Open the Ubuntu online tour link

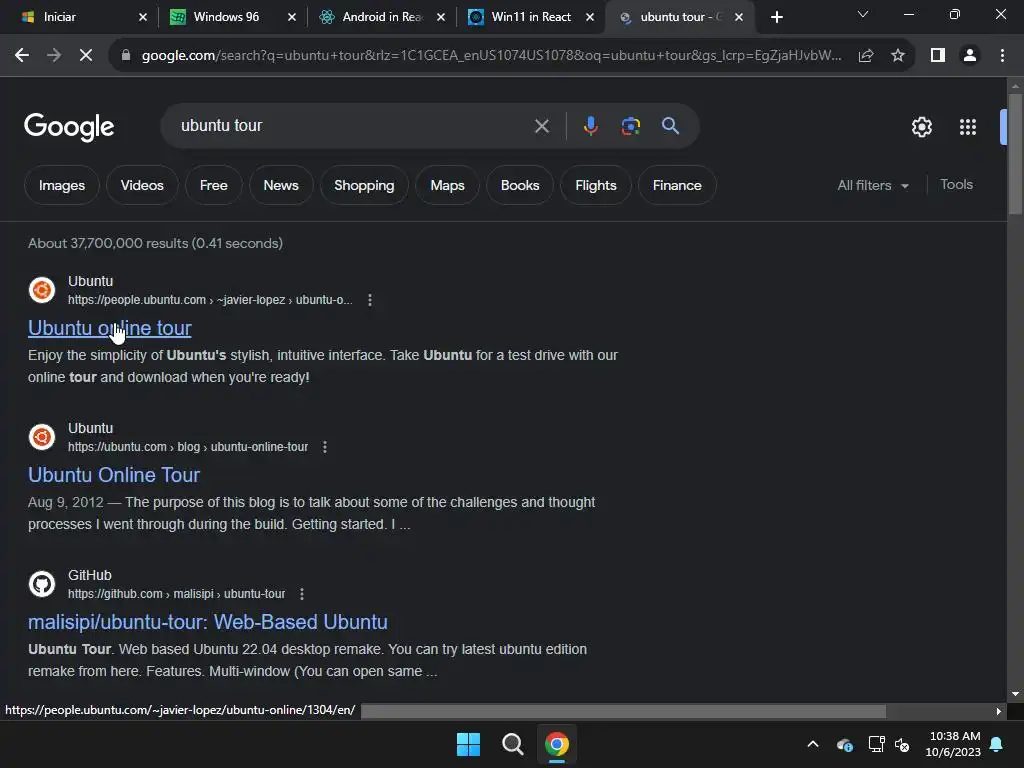pyautogui.click(x=110, y=328)
